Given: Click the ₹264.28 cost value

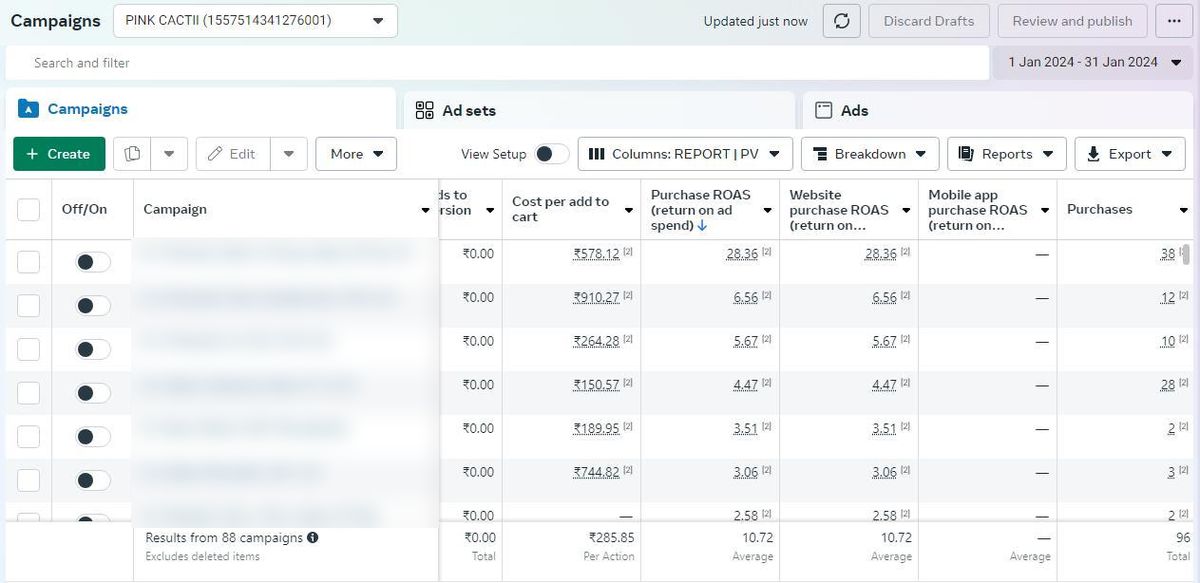Looking at the screenshot, I should [596, 341].
